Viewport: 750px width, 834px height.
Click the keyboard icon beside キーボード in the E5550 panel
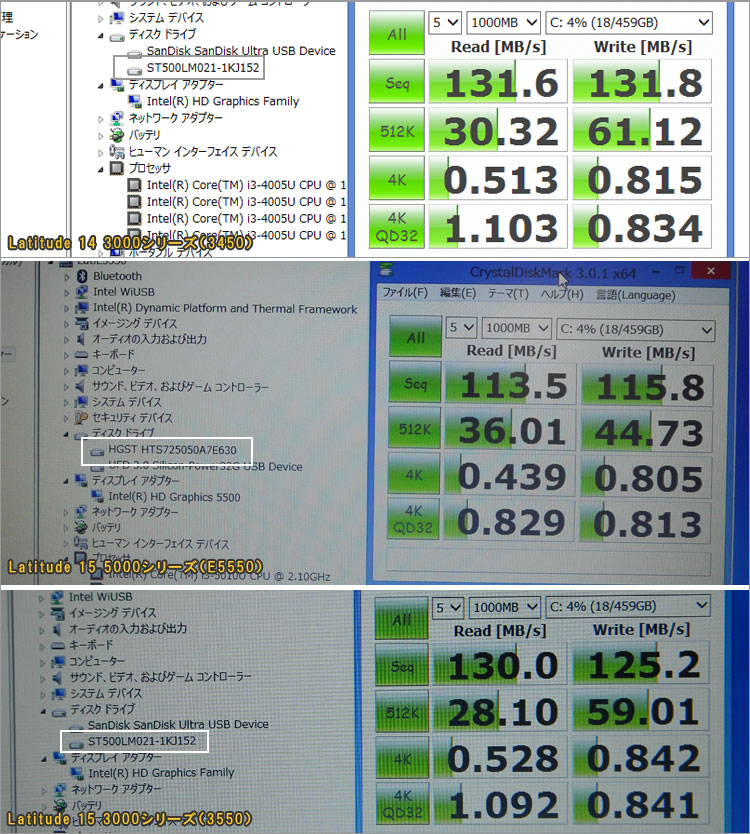click(x=81, y=355)
